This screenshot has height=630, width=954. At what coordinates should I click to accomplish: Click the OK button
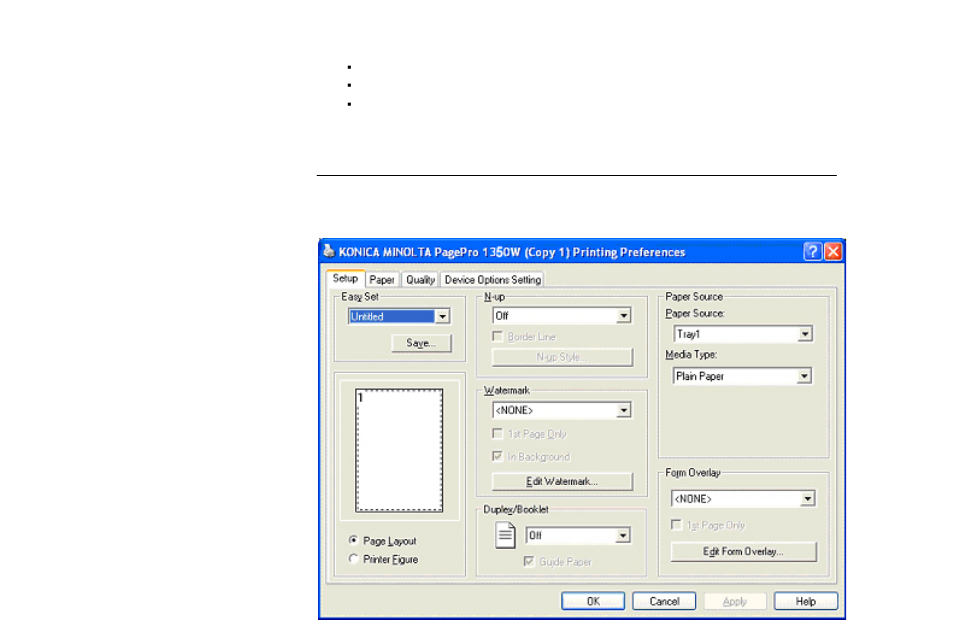pos(593,601)
